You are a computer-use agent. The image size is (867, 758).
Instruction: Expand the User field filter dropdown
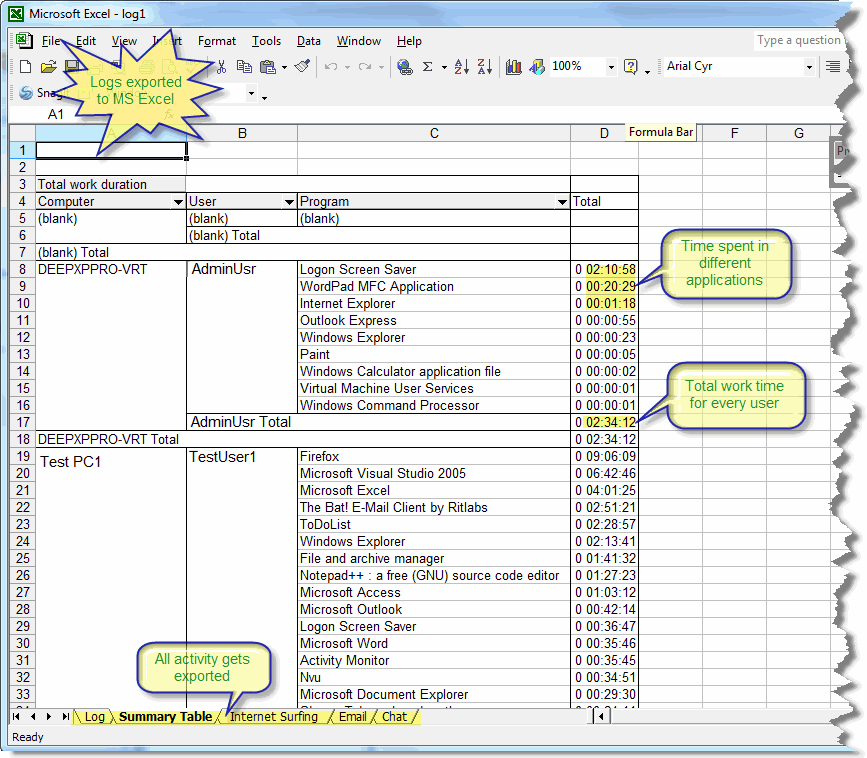coord(289,202)
